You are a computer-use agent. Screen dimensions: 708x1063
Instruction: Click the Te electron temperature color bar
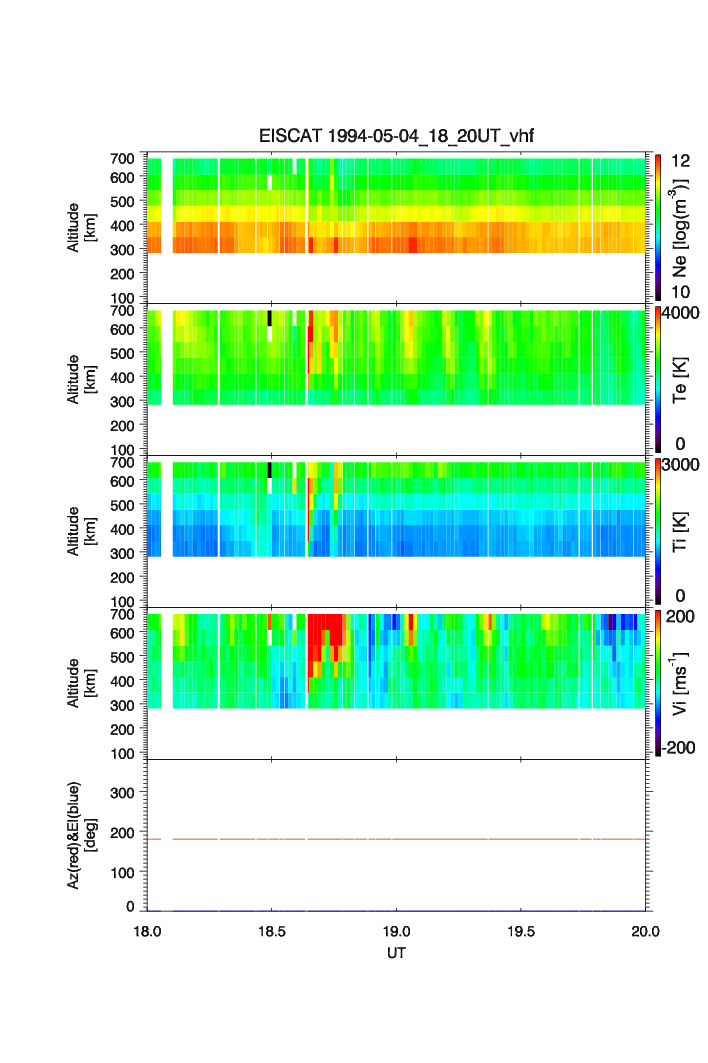(x=658, y=380)
